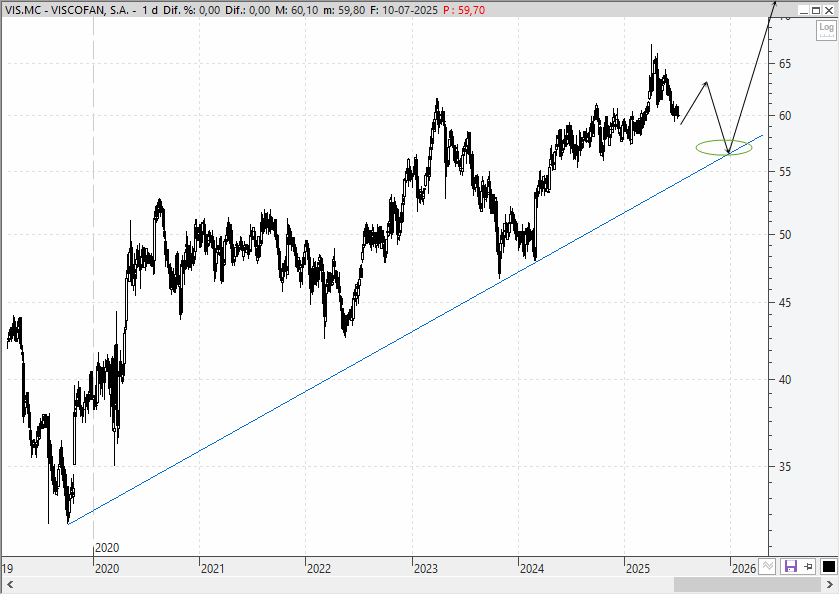Click the 2025 time axis label

[638, 568]
